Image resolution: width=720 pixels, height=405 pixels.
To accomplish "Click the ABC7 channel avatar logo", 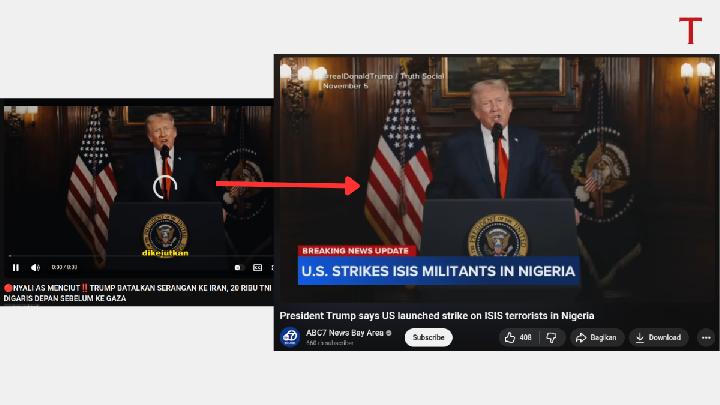I will [x=289, y=337].
